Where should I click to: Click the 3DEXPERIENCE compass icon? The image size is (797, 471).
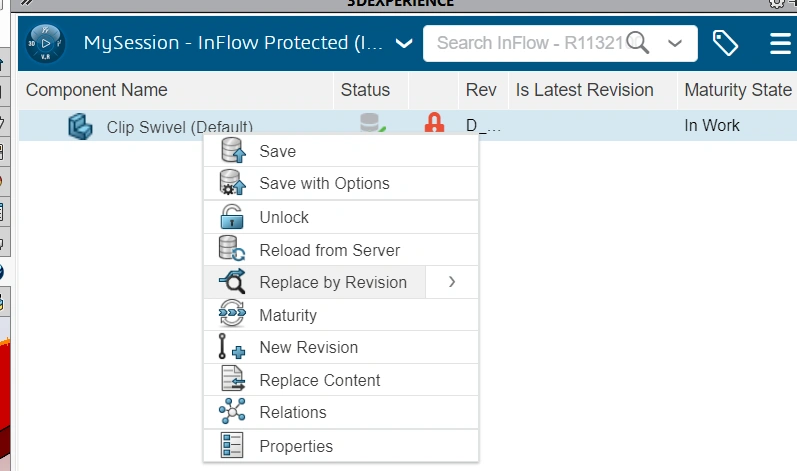[47, 43]
